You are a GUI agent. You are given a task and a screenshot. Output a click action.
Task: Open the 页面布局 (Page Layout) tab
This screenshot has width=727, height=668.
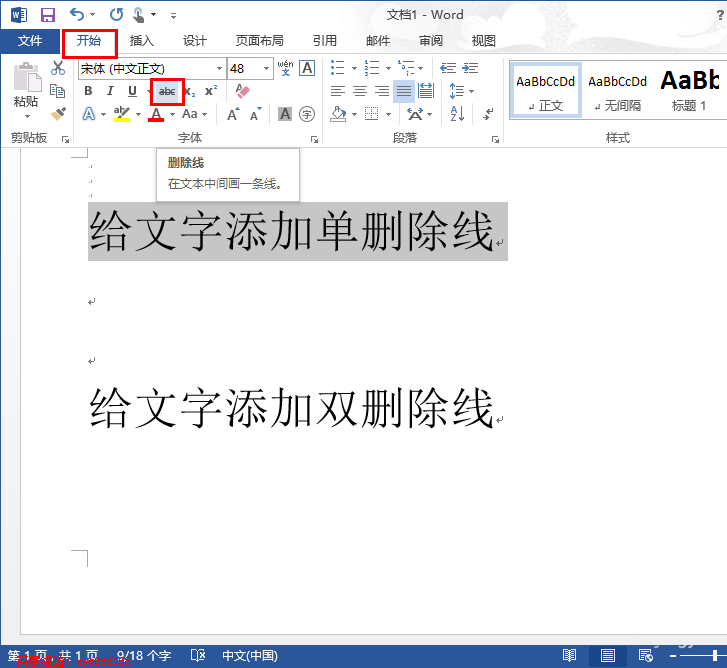(x=259, y=41)
